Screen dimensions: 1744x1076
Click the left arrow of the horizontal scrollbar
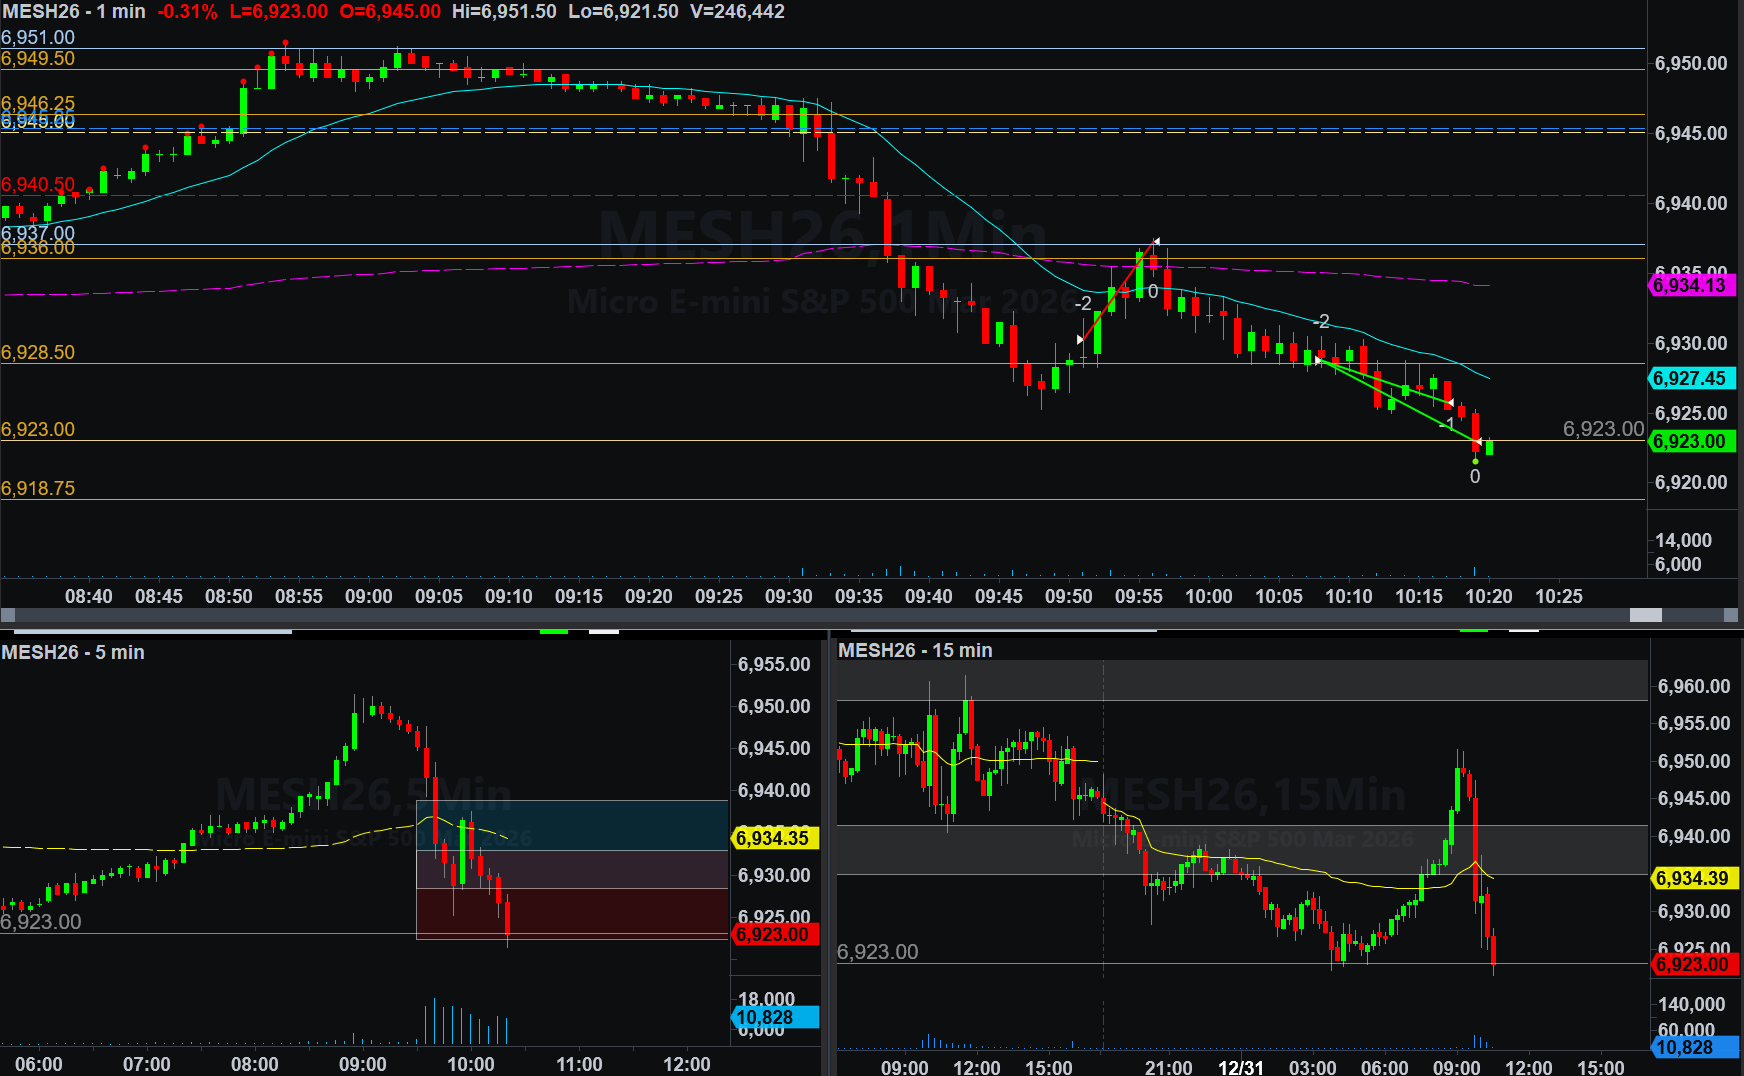coord(8,615)
